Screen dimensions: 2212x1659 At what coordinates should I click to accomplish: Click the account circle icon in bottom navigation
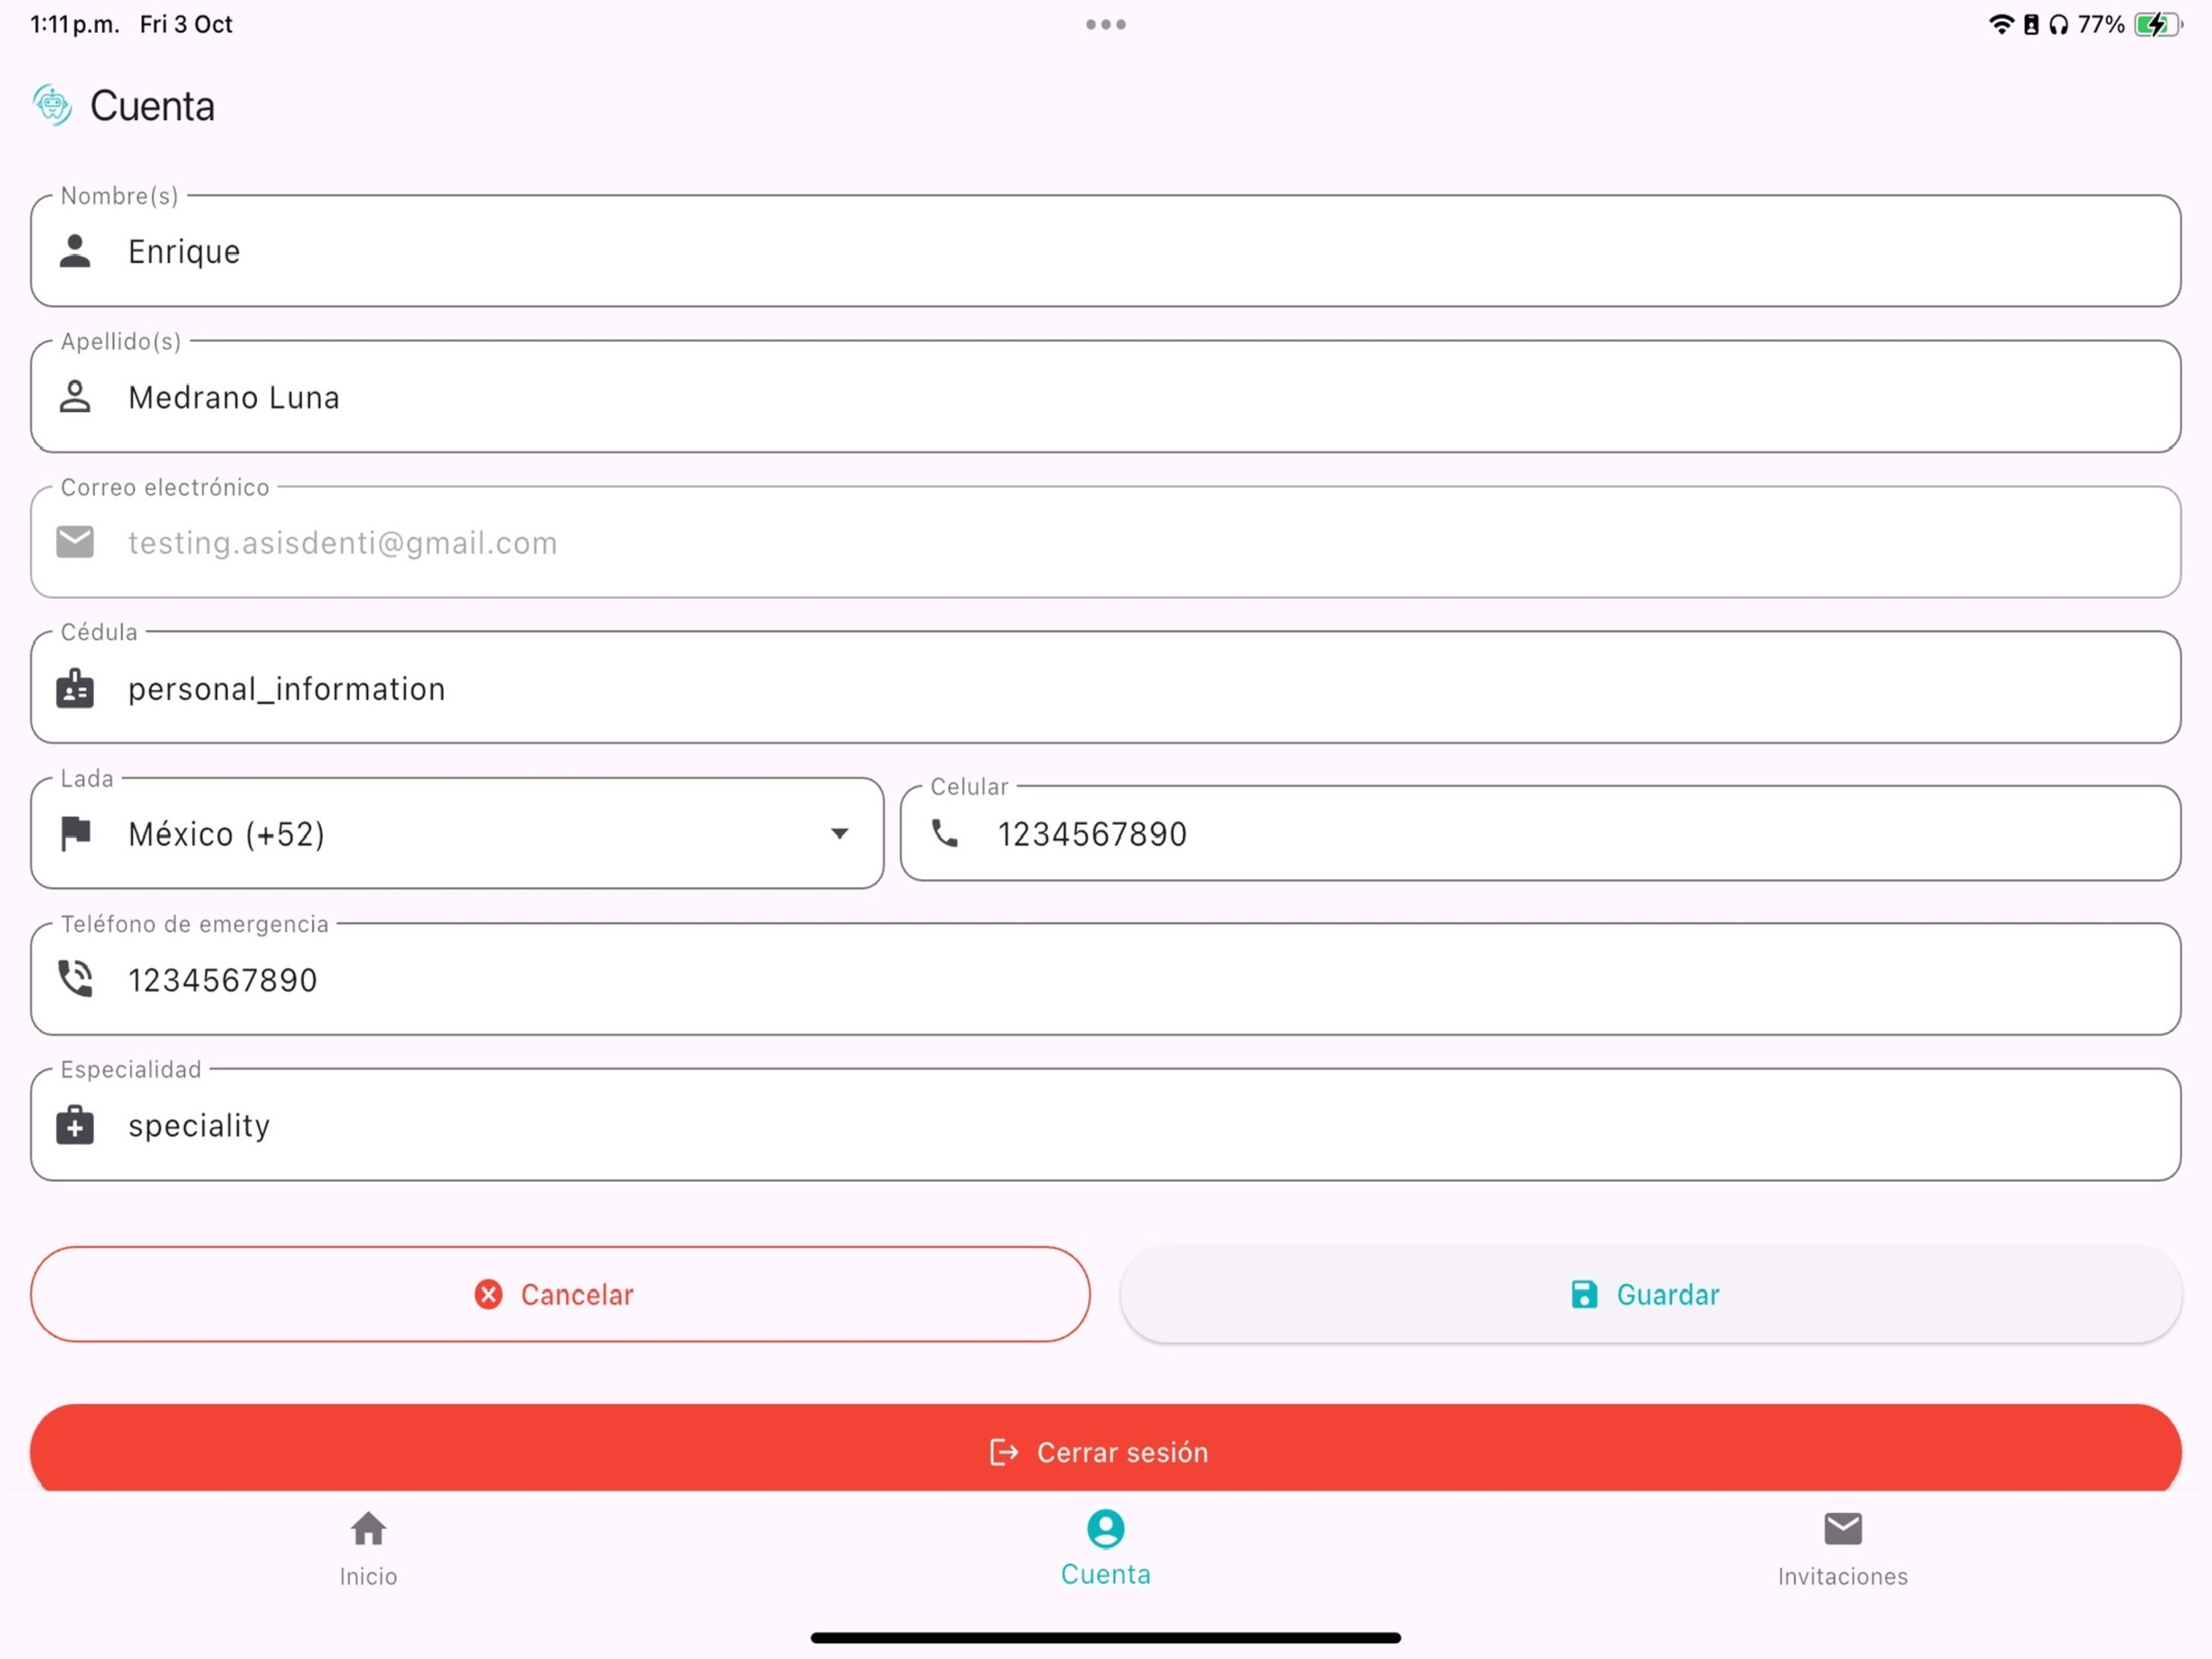coord(1106,1528)
